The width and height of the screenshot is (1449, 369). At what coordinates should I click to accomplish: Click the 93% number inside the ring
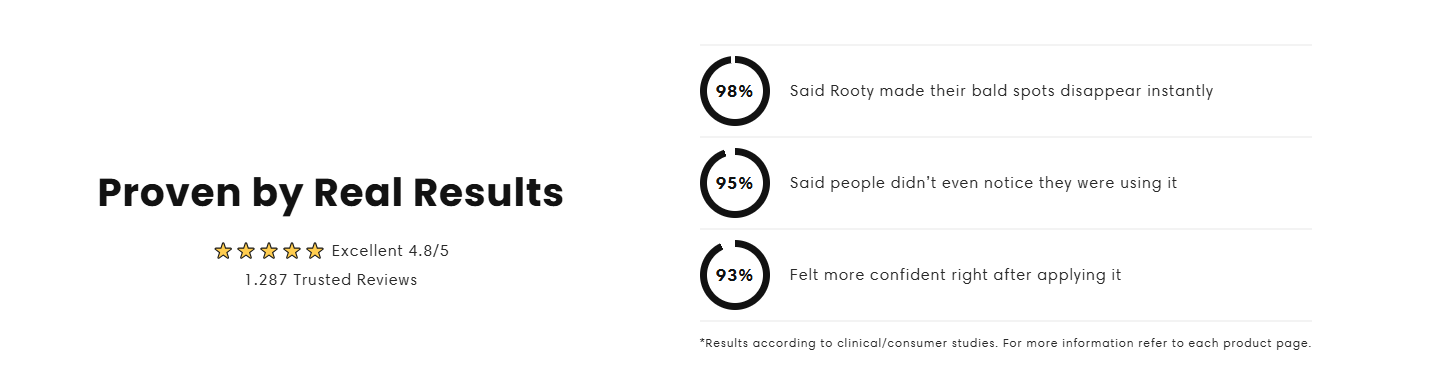pyautogui.click(x=735, y=275)
